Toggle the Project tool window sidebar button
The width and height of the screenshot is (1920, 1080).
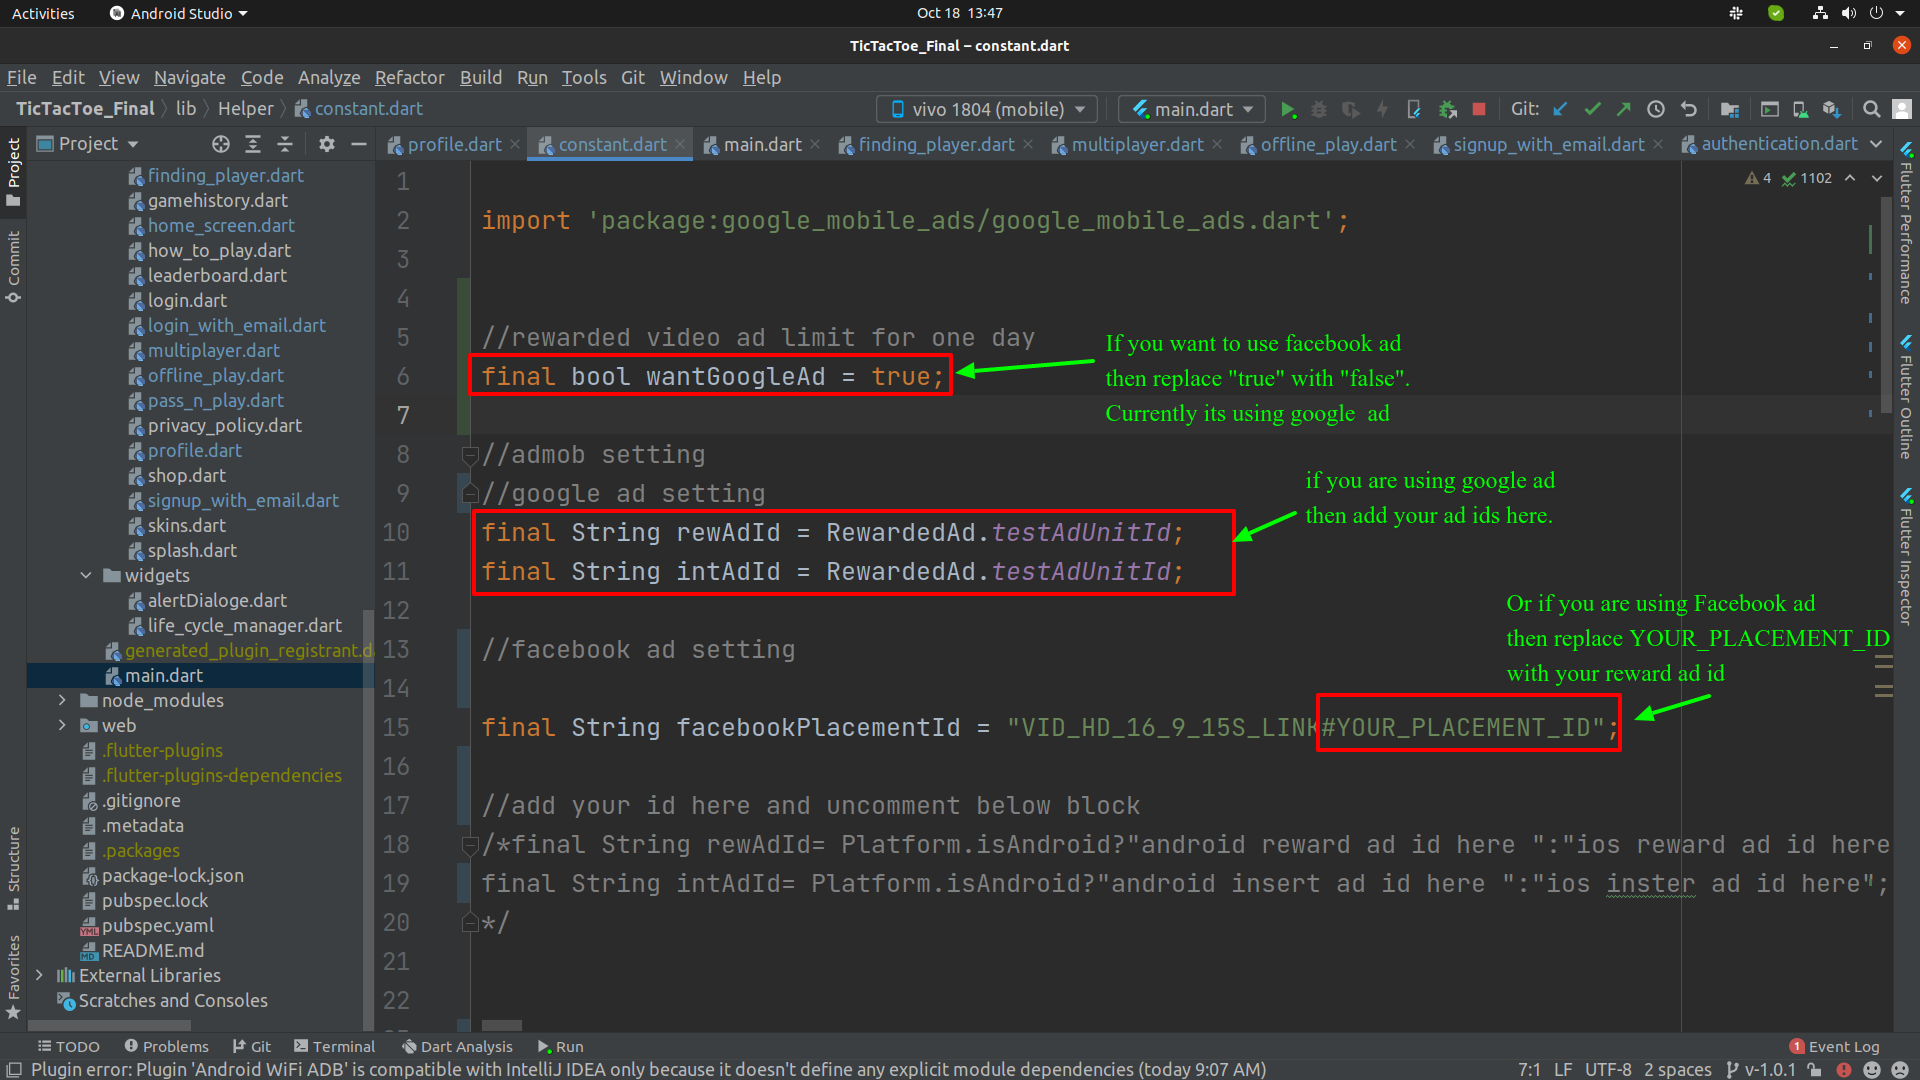[x=13, y=171]
